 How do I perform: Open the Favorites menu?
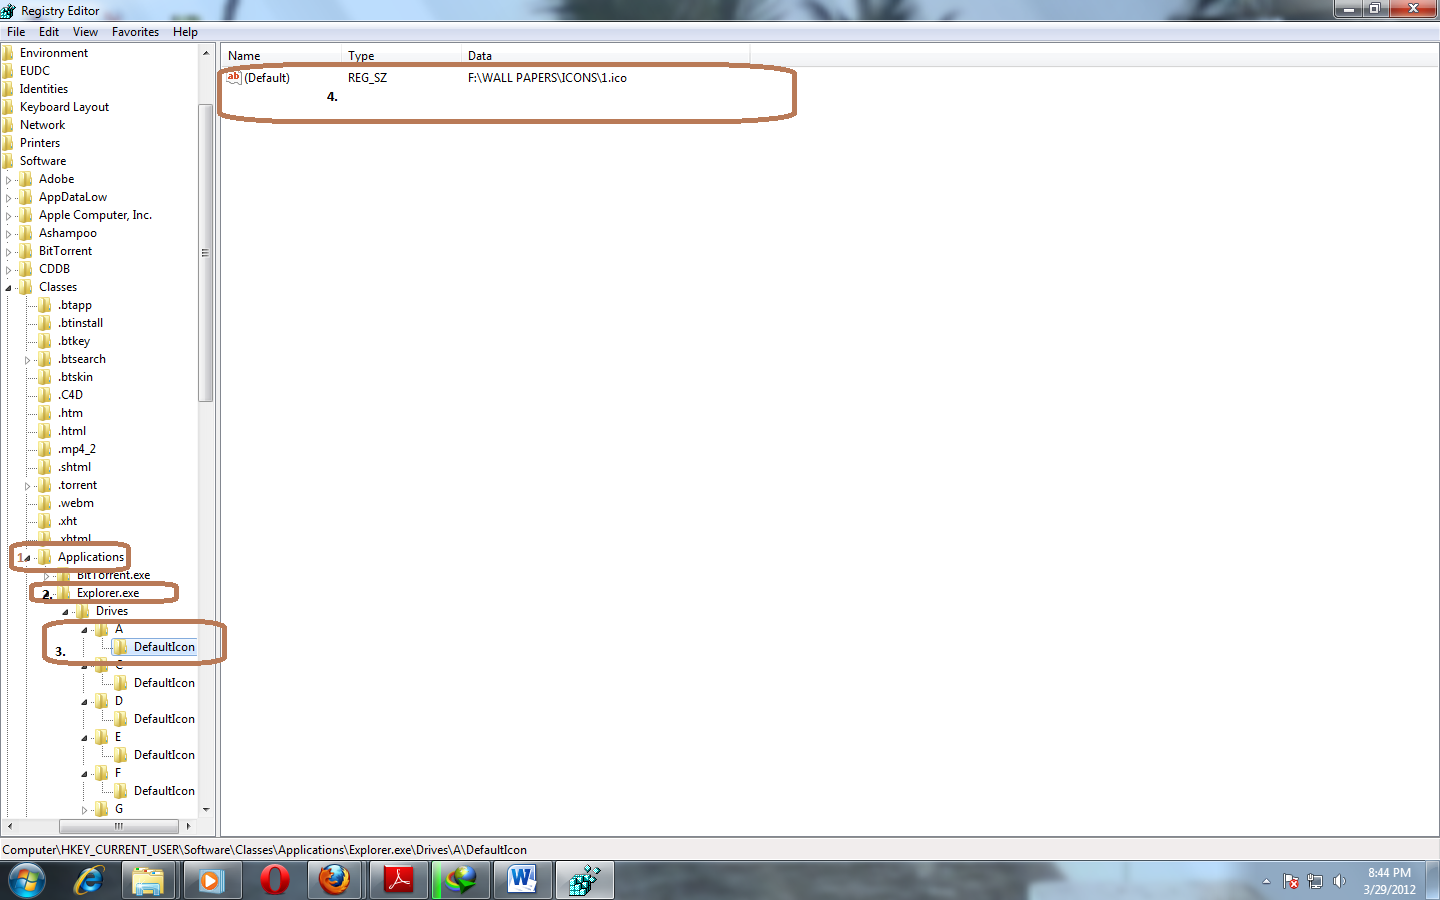pyautogui.click(x=135, y=31)
